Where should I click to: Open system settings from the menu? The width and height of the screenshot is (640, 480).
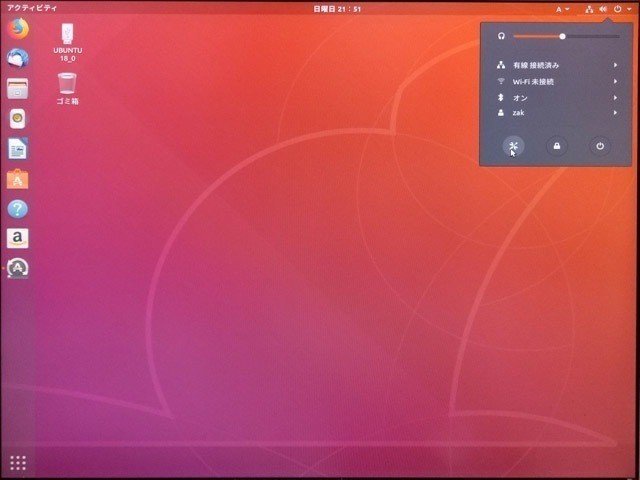pos(513,146)
